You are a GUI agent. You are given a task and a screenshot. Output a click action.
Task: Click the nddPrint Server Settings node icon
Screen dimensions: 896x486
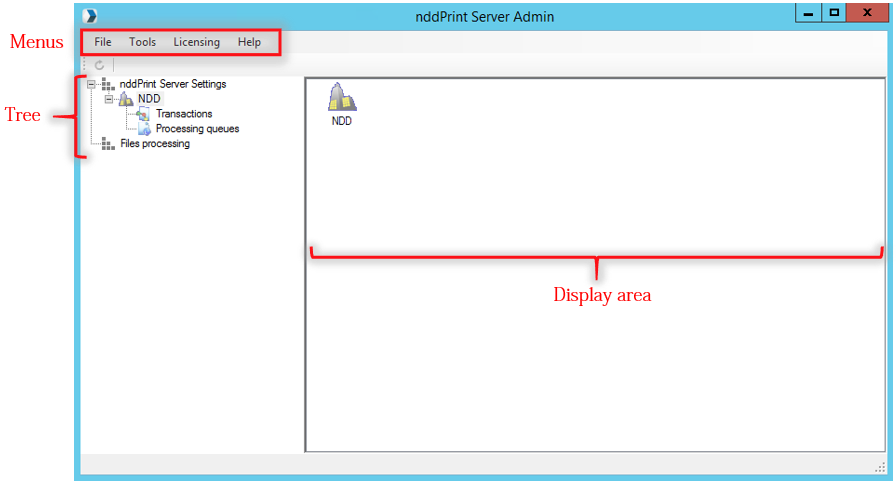(108, 85)
